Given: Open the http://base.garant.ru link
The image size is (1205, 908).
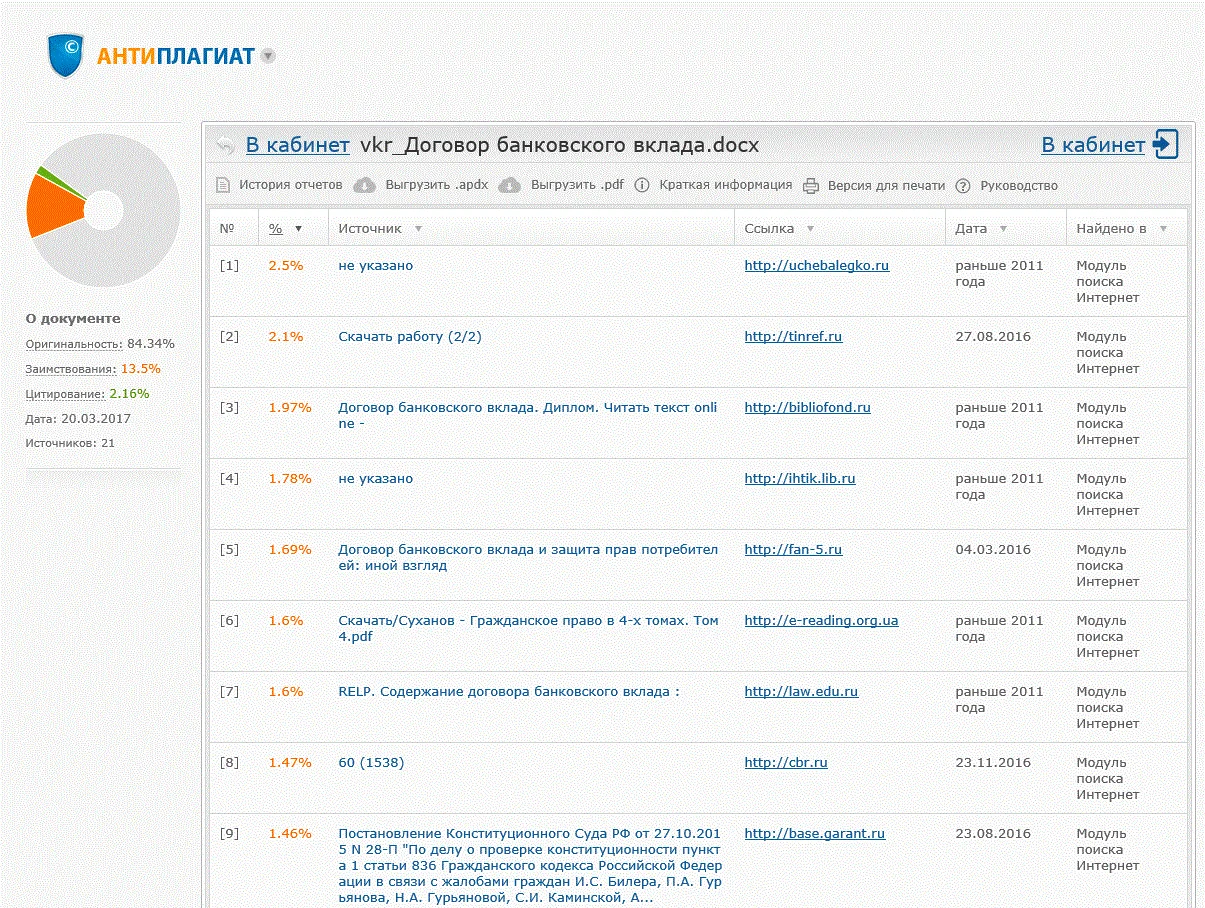Looking at the screenshot, I should pos(814,834).
